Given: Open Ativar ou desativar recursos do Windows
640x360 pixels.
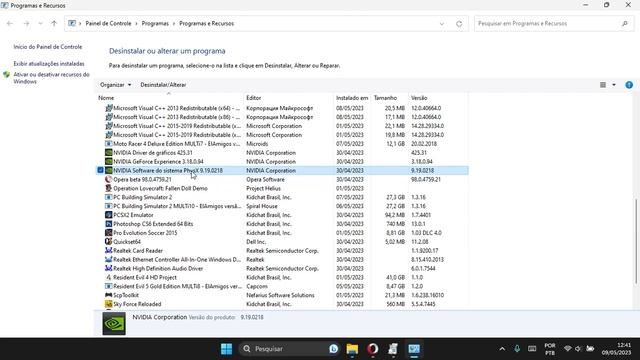Looking at the screenshot, I should 51,78.
